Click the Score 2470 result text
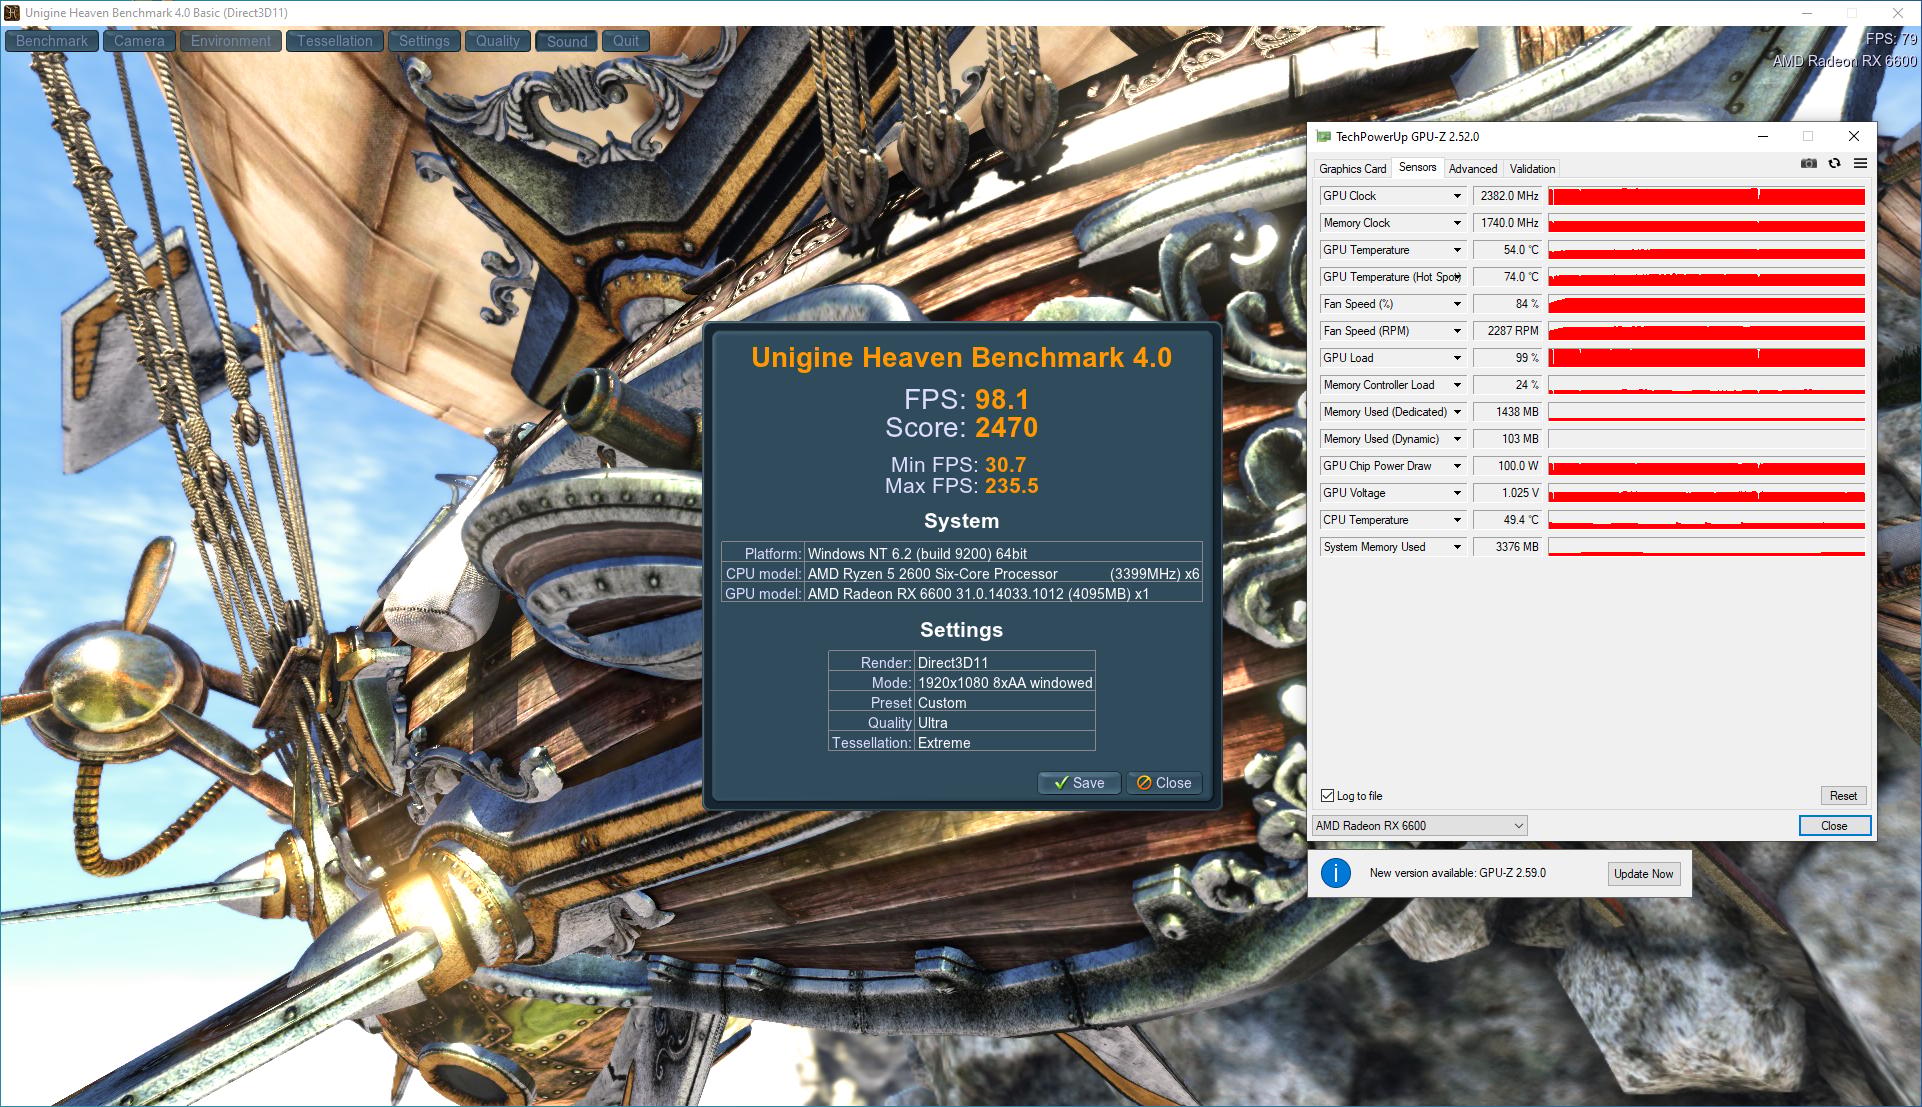Image resolution: width=1922 pixels, height=1107 pixels. pyautogui.click(x=961, y=428)
